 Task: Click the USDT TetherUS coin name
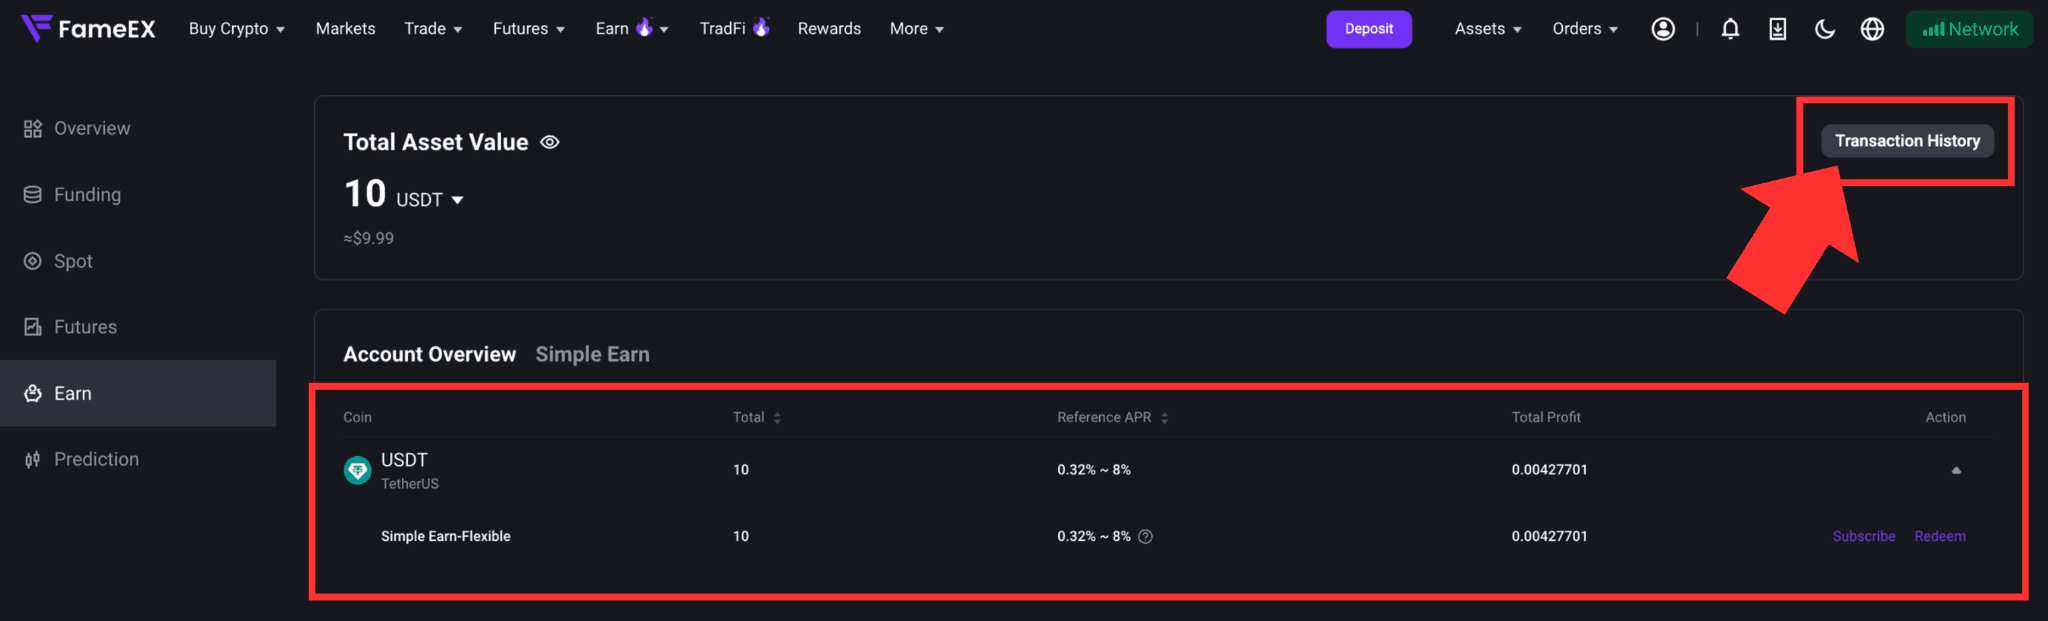(x=410, y=470)
